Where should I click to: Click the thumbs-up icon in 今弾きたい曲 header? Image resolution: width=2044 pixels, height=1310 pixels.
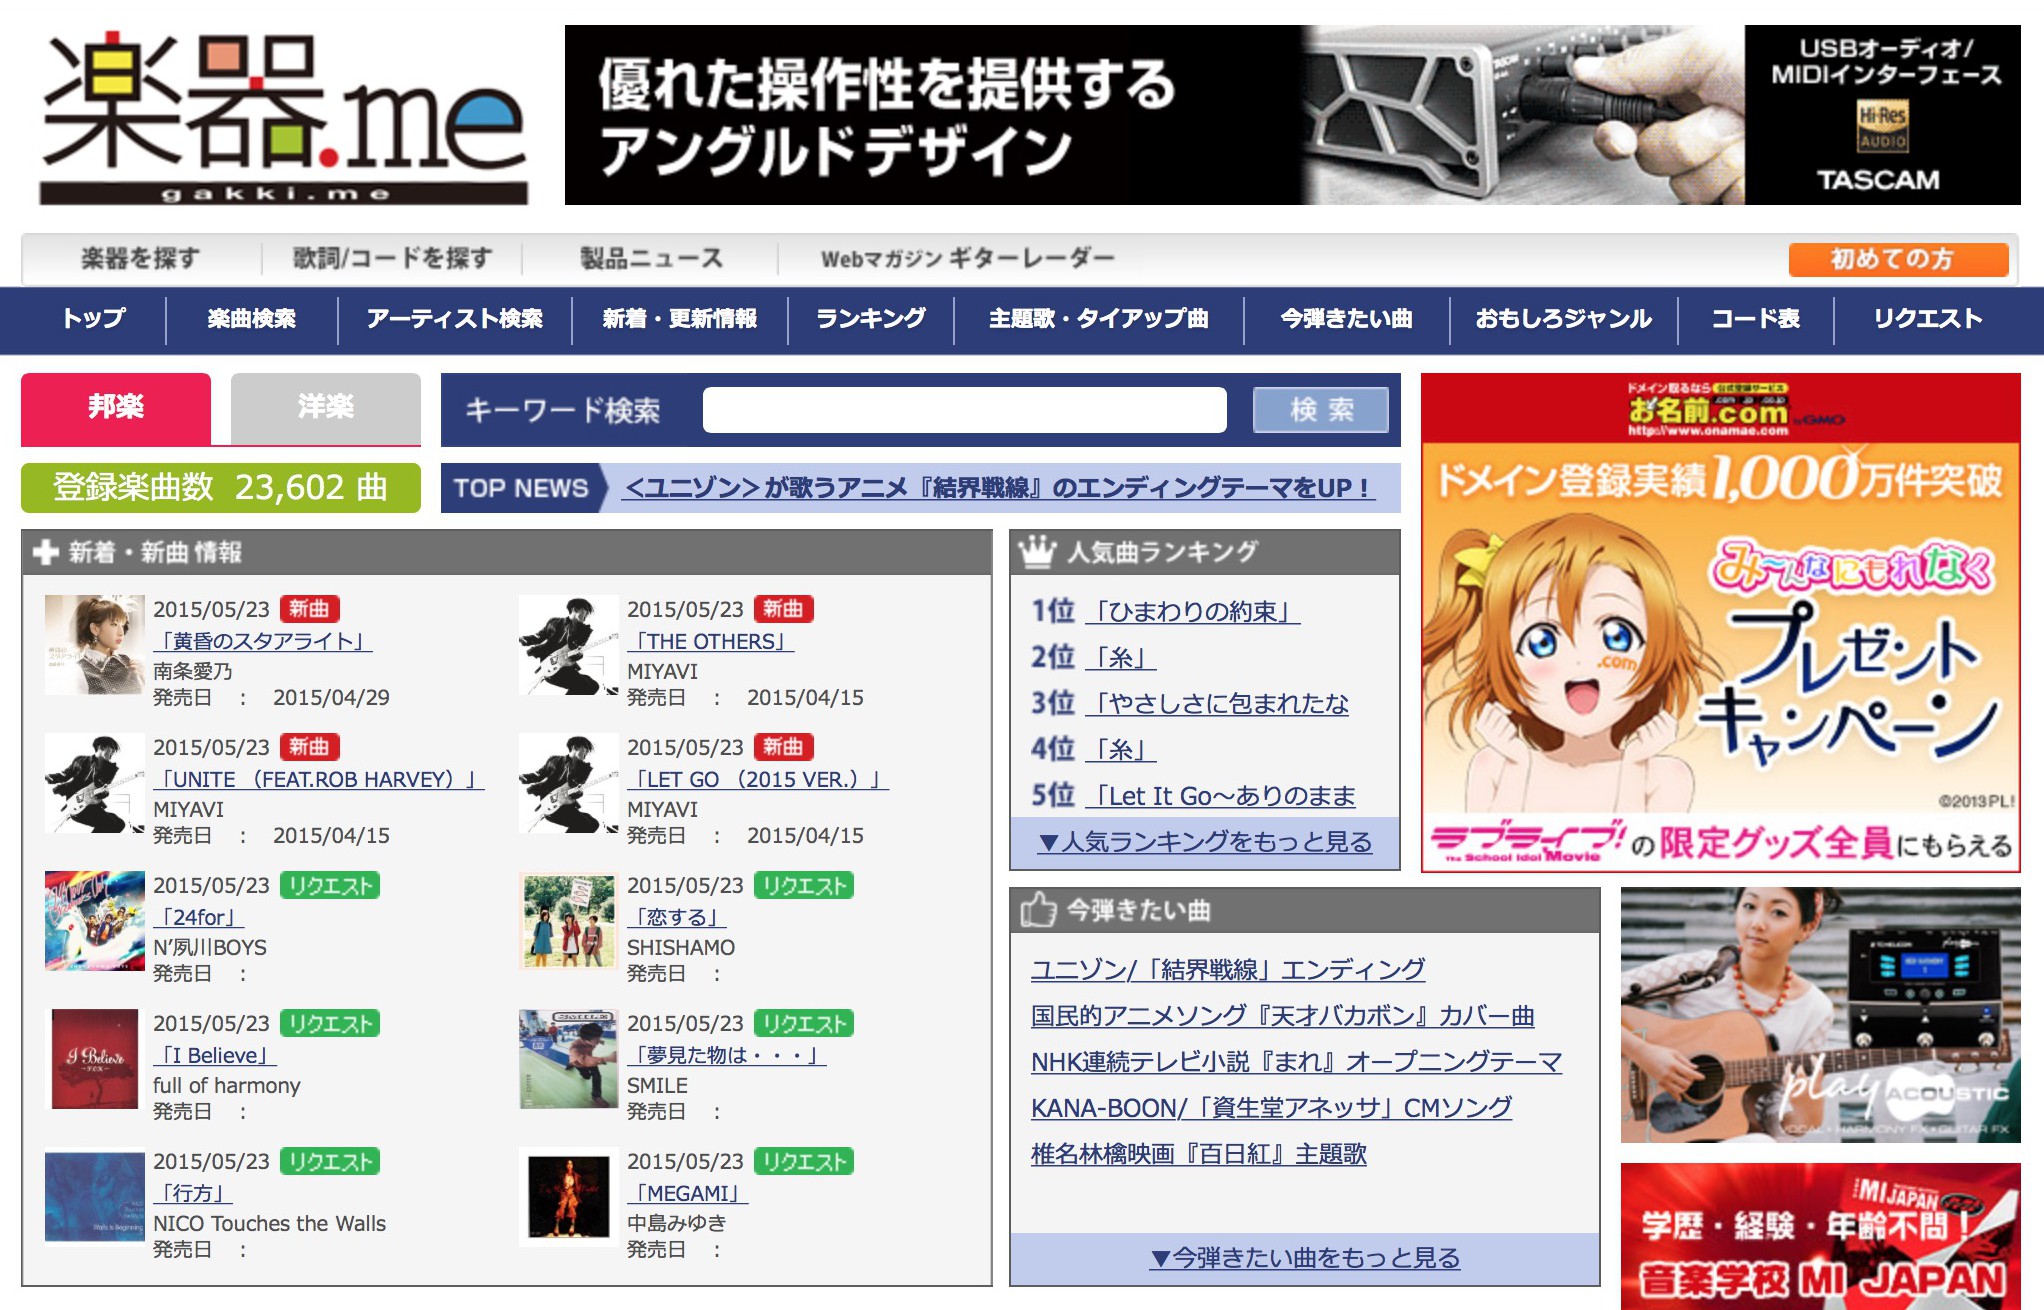[x=1038, y=910]
